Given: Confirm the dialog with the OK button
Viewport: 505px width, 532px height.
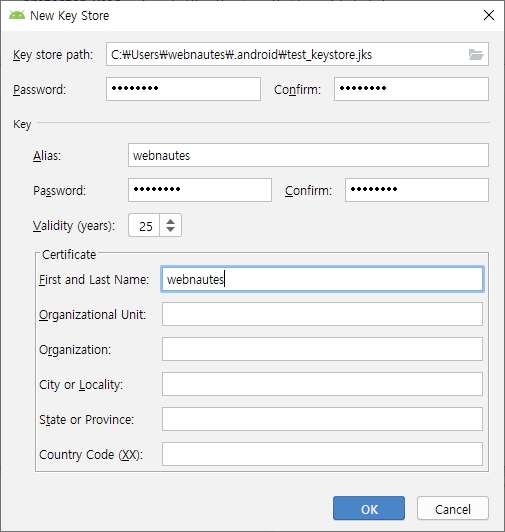Looking at the screenshot, I should (369, 508).
